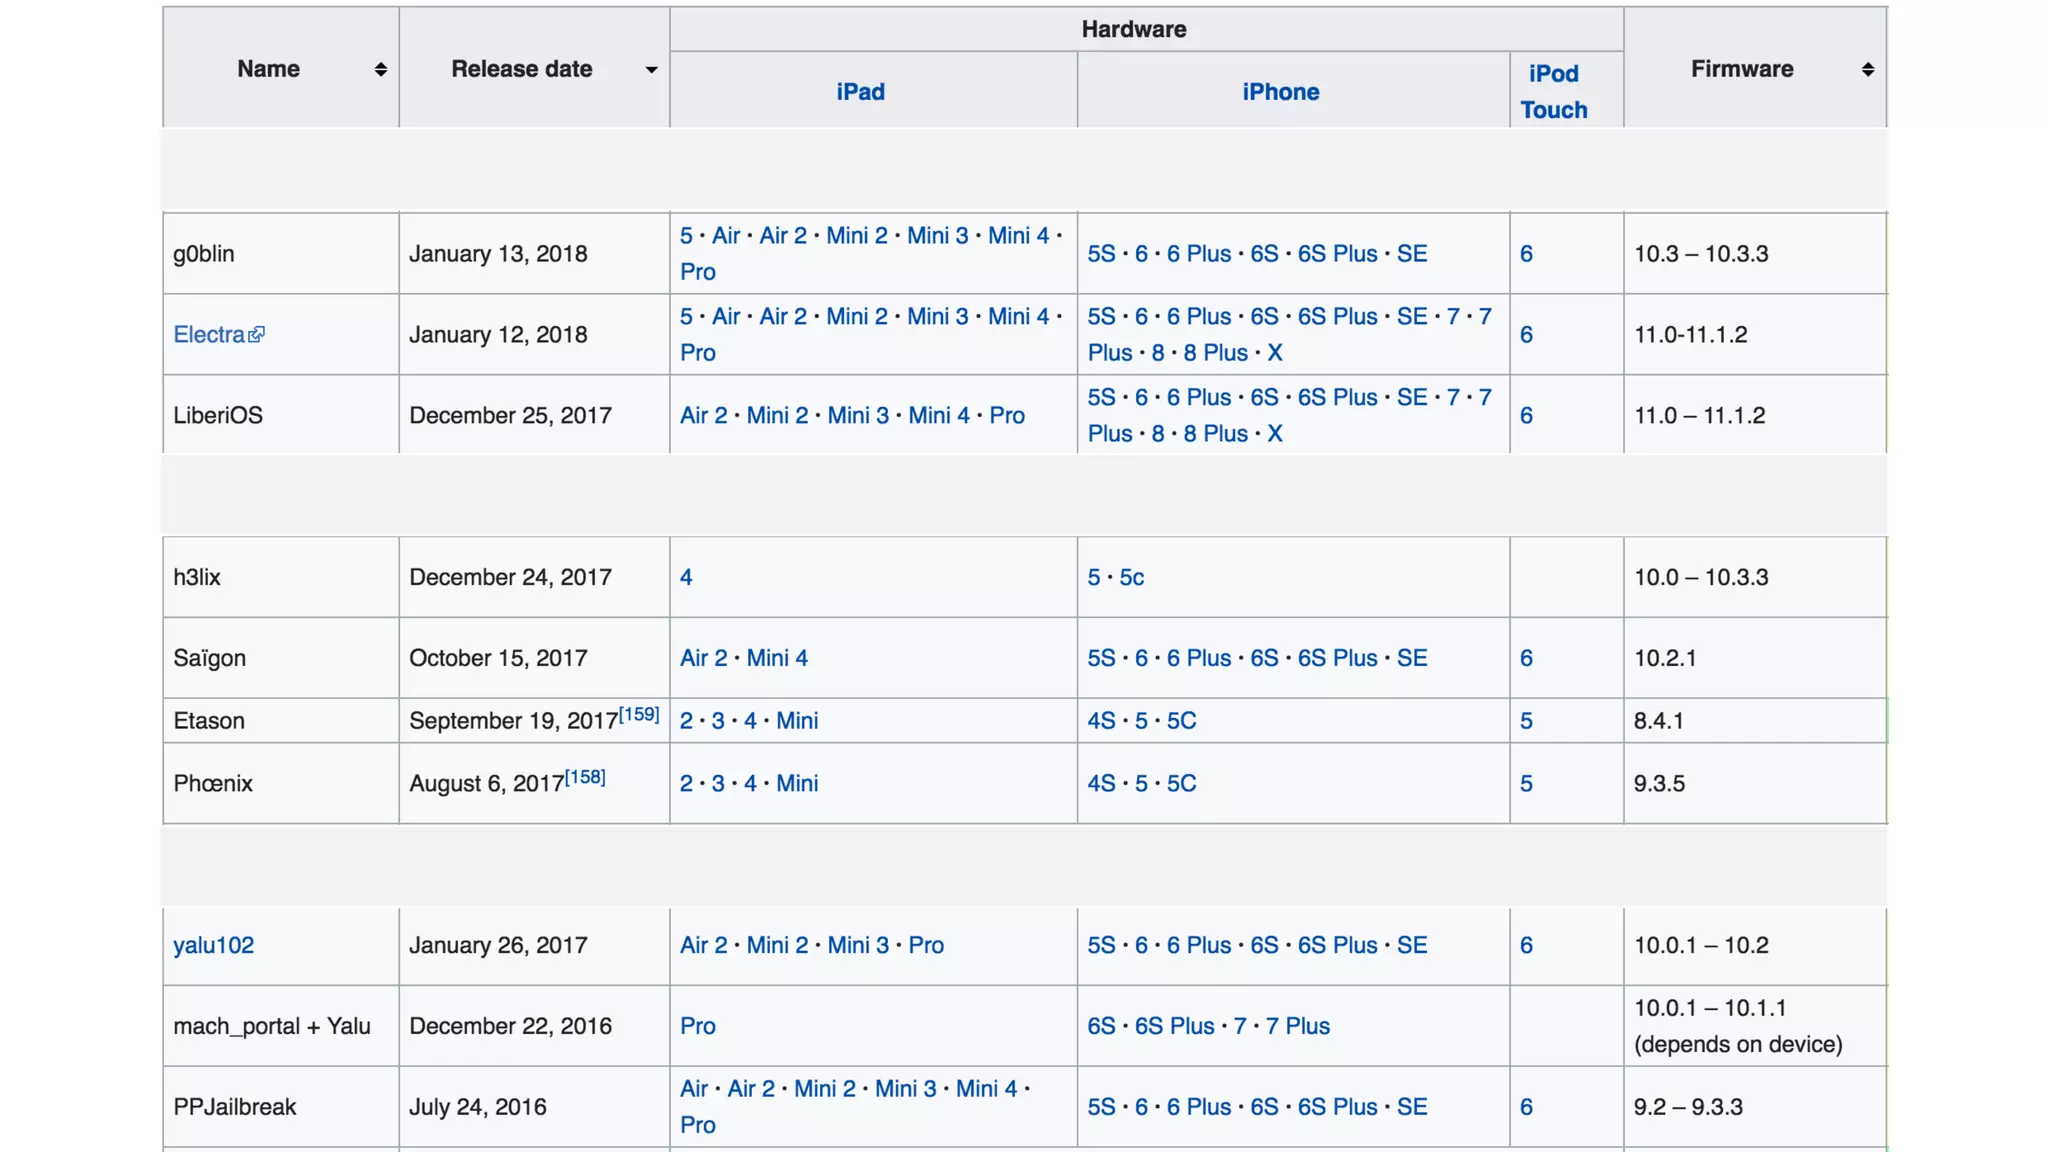Click external link icon beside Electra
Screen dimensions: 2048x1152
[257, 335]
